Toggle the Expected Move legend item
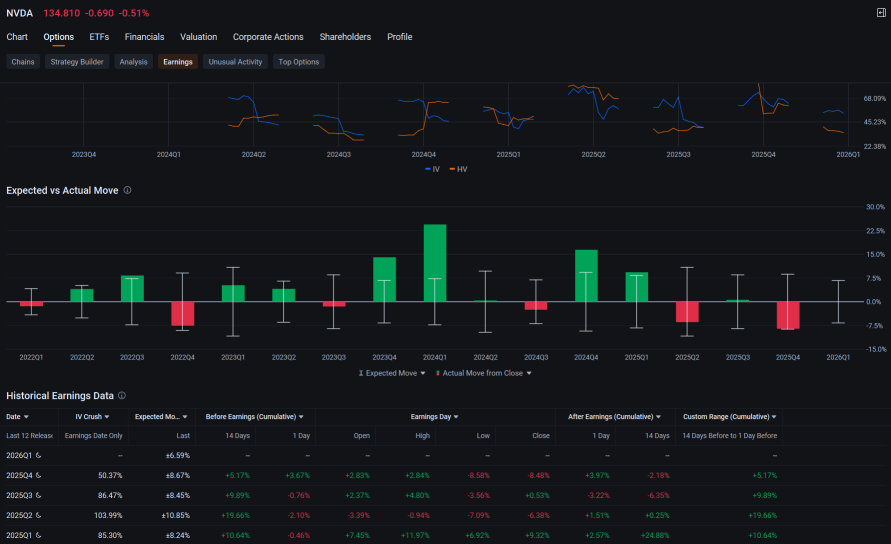891x544 pixels. click(x=391, y=373)
